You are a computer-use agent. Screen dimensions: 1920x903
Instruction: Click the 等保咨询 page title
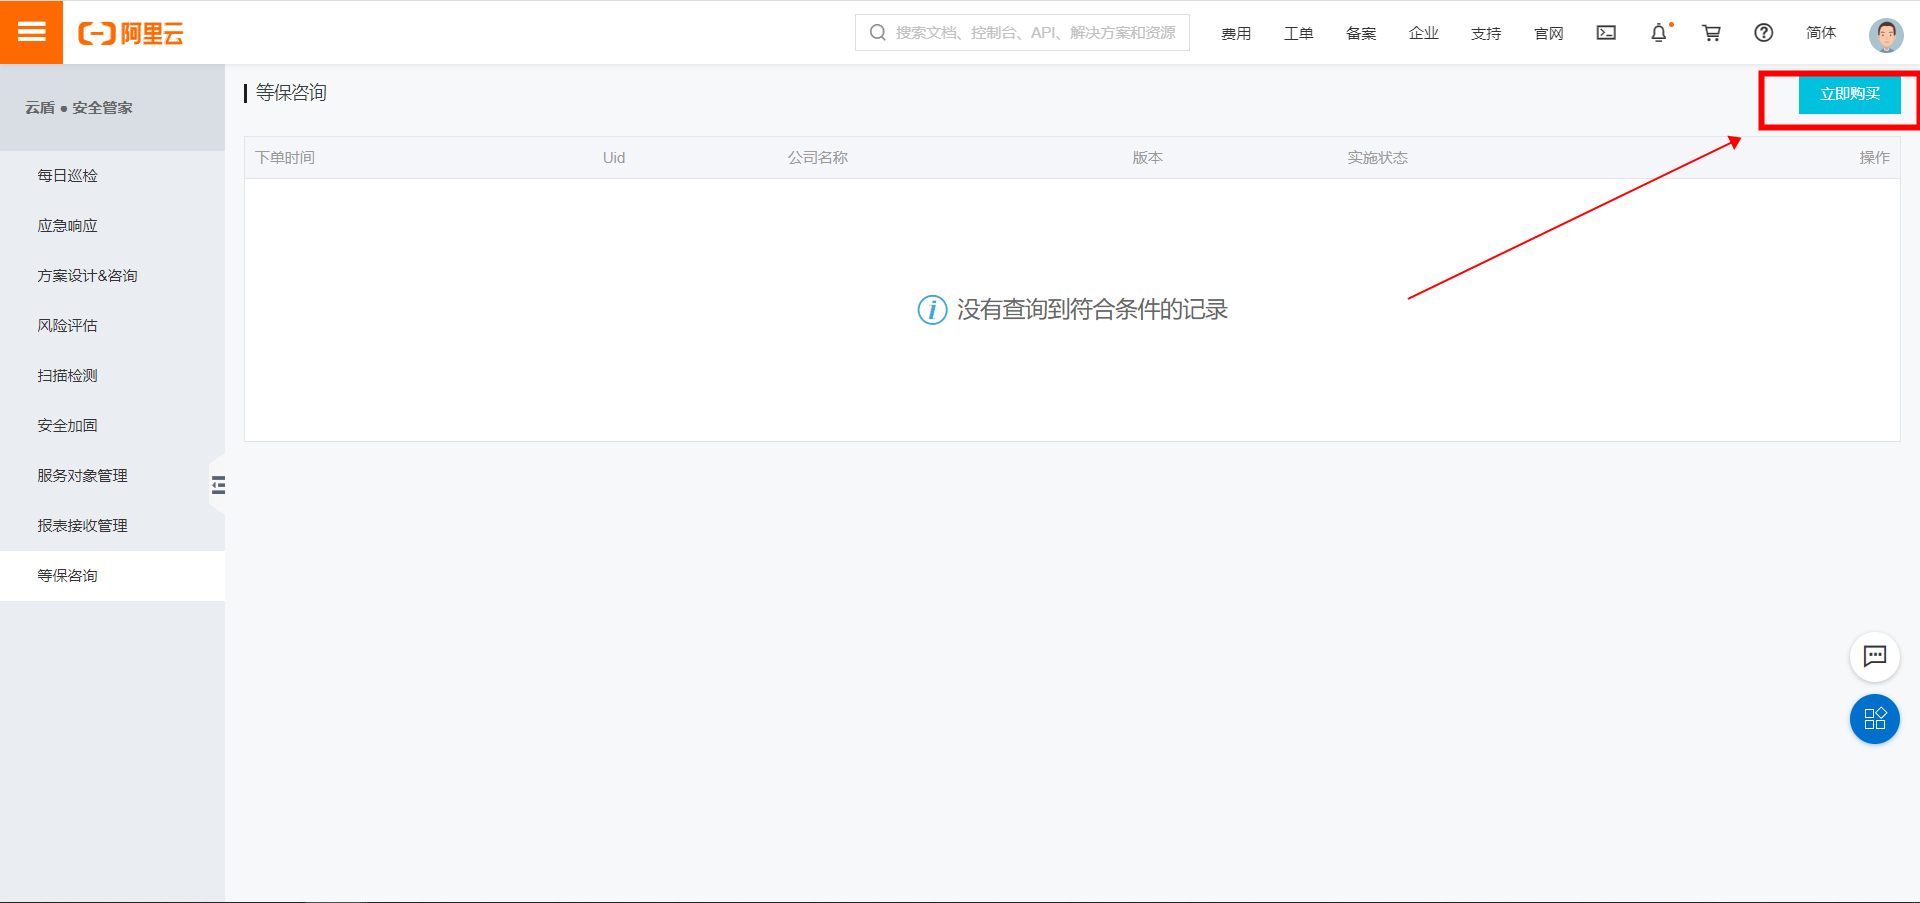tap(291, 93)
